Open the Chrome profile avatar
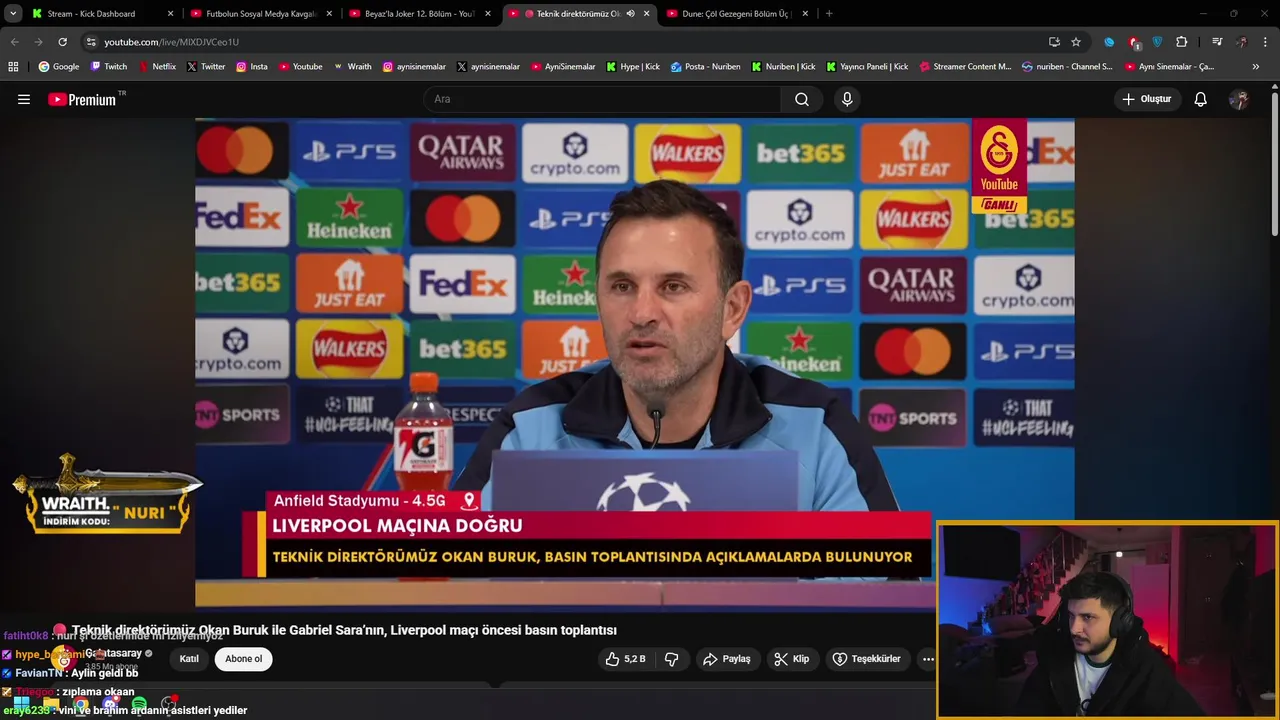 (1242, 42)
